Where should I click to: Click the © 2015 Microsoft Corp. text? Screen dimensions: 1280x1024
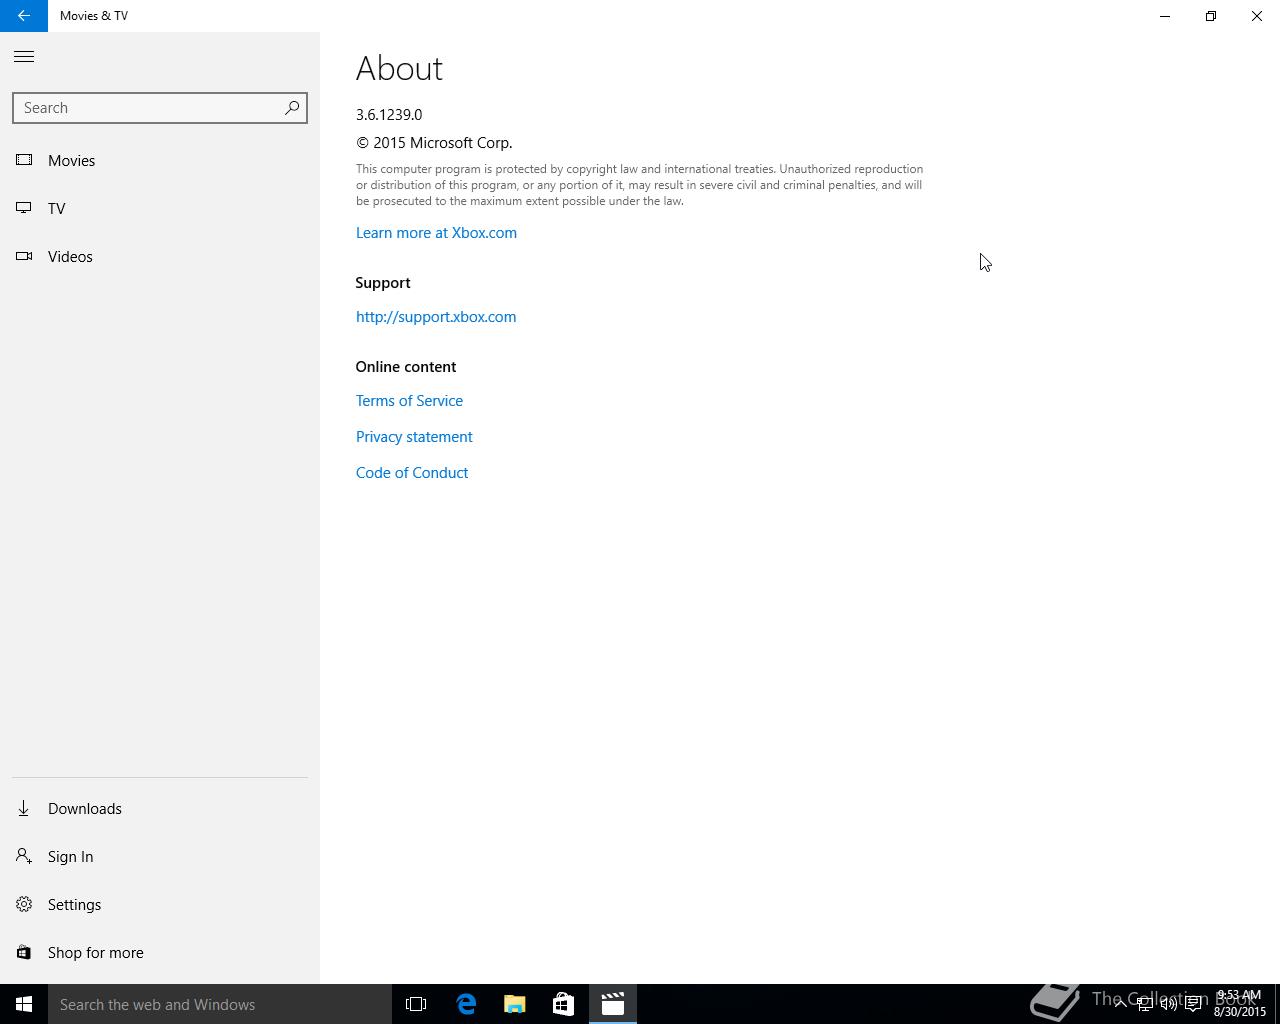click(x=434, y=142)
